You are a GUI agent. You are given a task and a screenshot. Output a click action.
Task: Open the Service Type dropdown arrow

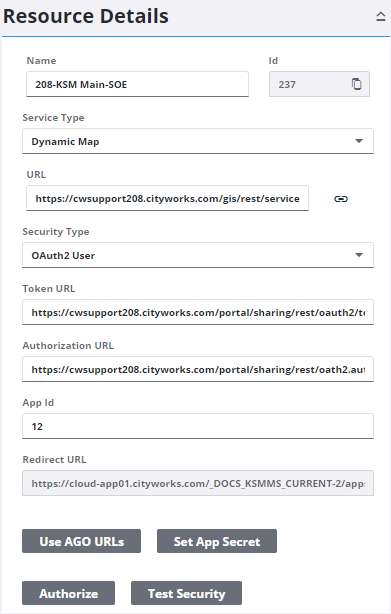pyautogui.click(x=359, y=141)
